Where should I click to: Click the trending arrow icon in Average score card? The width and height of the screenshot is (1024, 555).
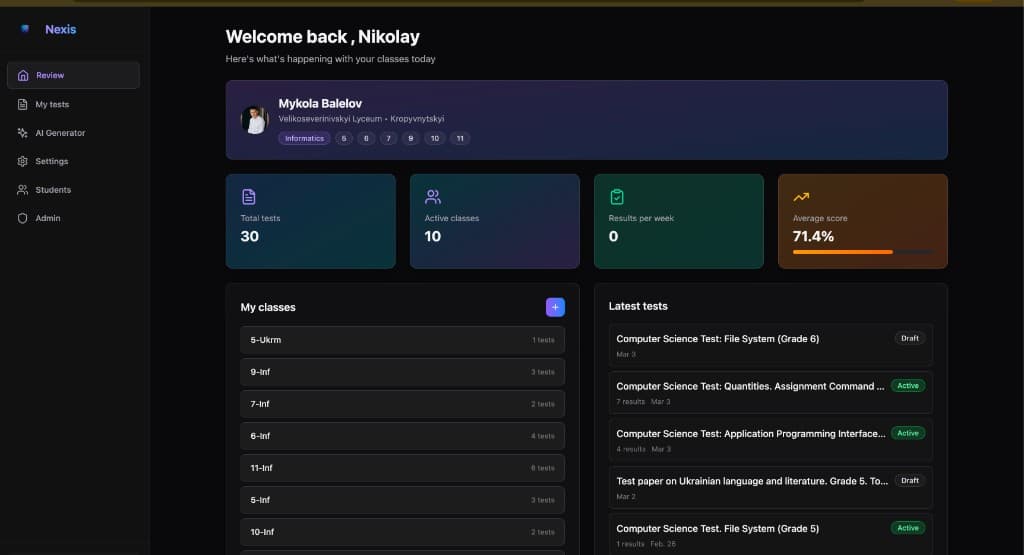pos(801,197)
